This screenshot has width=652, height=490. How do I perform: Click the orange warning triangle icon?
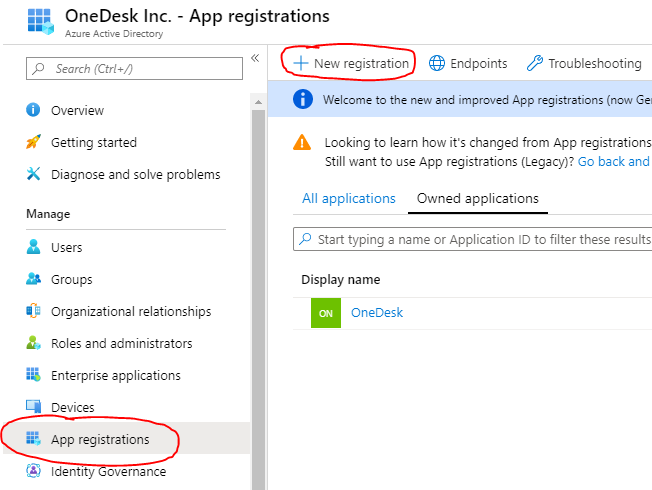(x=302, y=142)
